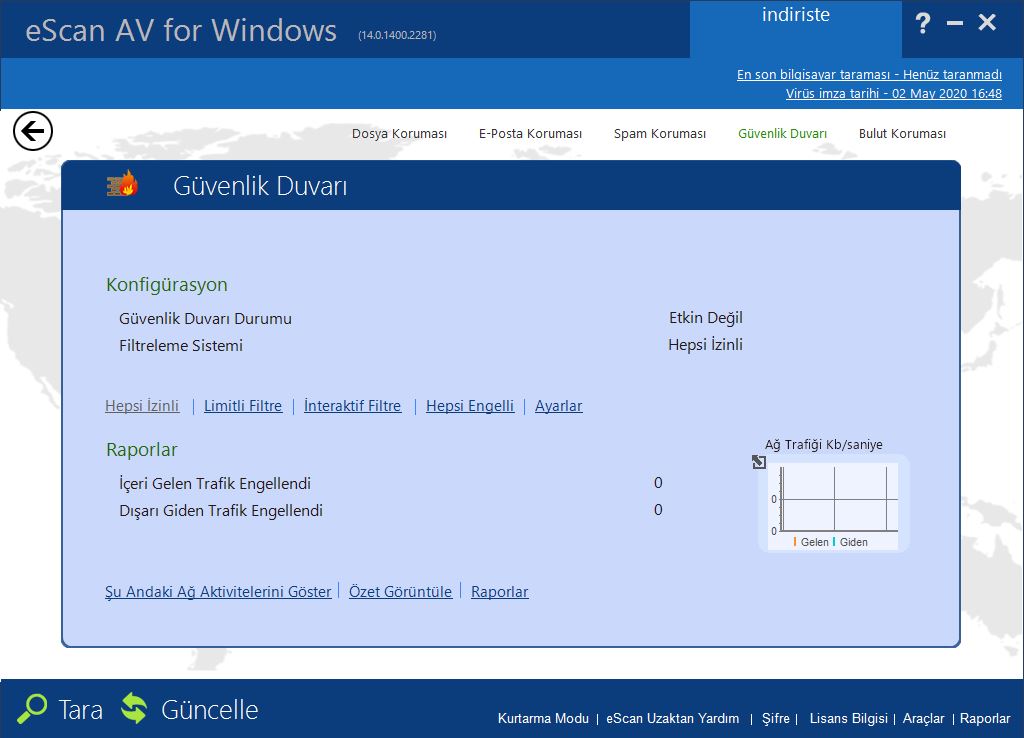Image resolution: width=1024 pixels, height=738 pixels.
Task: Click version number 14.0.1400.2281
Action: point(397,35)
